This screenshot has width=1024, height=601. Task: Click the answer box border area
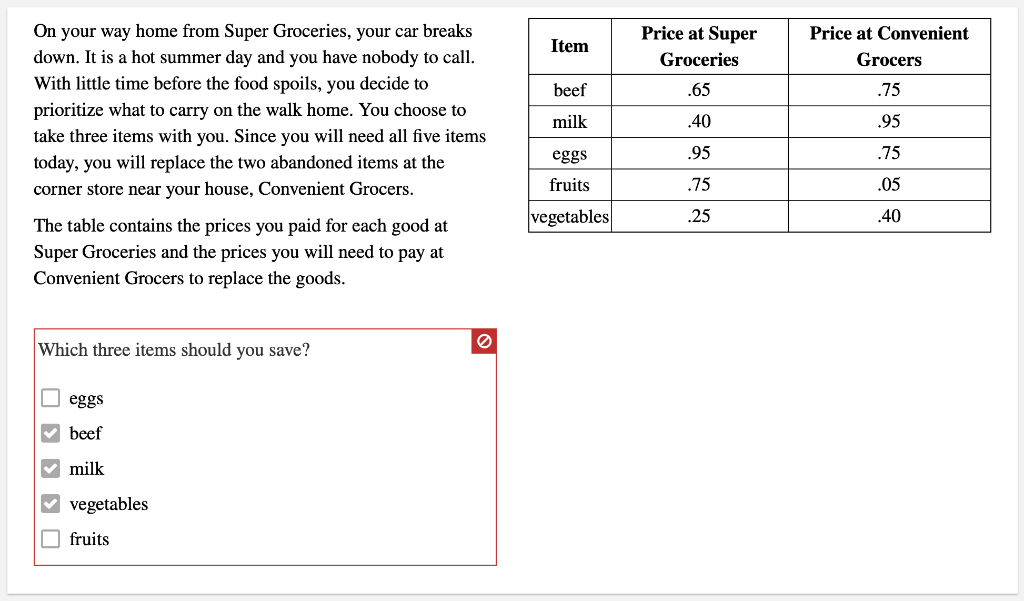tap(265, 565)
